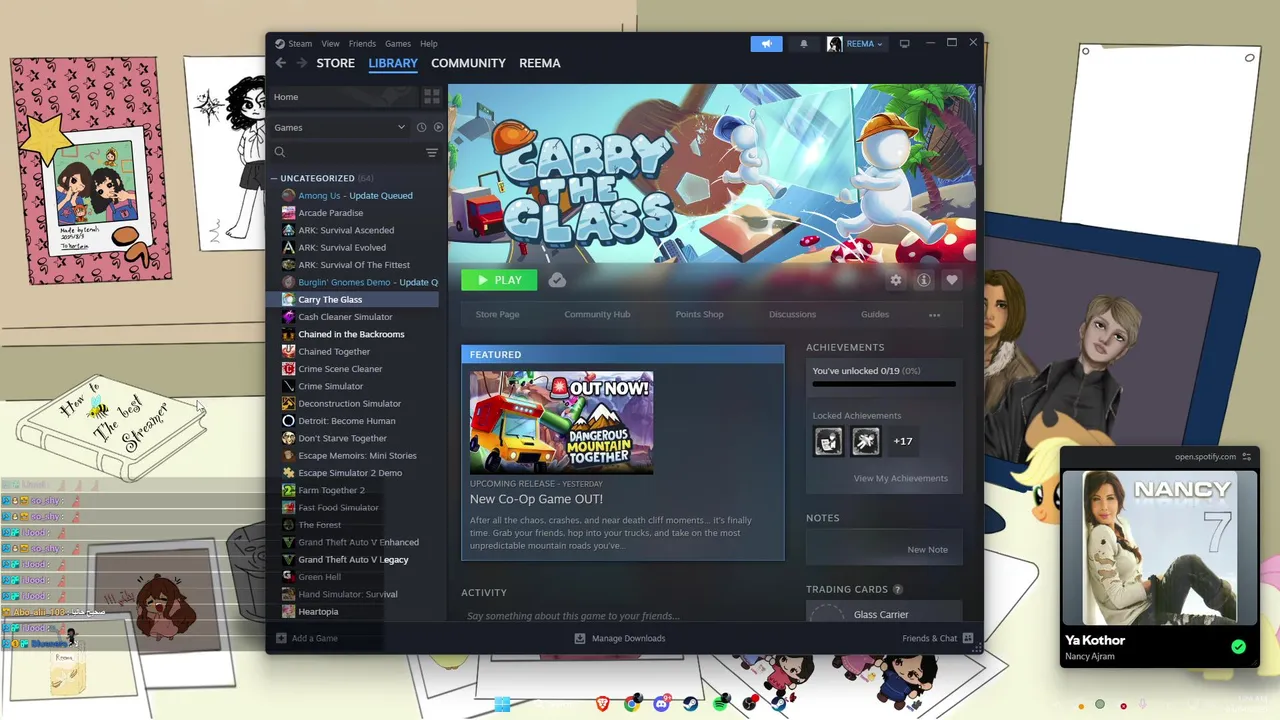Open the Discussions link
The image size is (1280, 720).
pos(792,315)
